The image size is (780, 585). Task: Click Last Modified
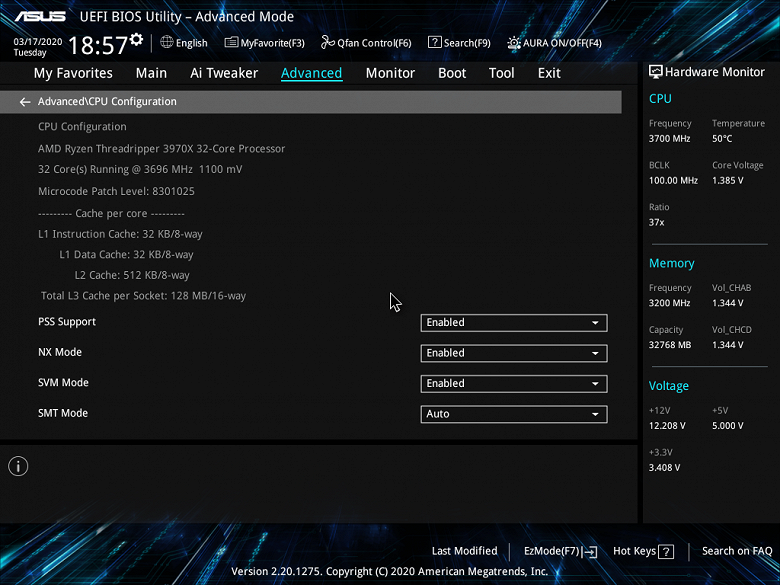coord(465,551)
